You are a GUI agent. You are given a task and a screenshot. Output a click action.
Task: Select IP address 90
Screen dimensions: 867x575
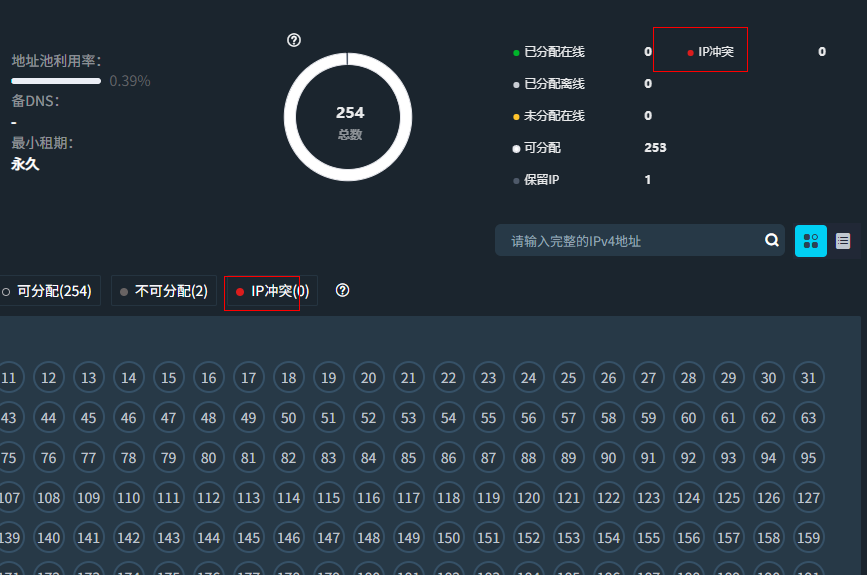tap(608, 458)
